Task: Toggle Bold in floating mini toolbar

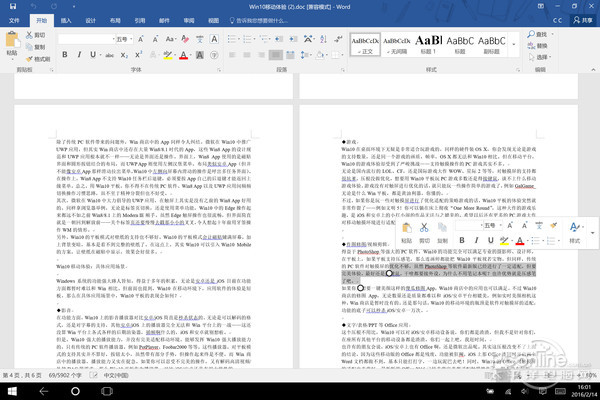Action: tap(462, 240)
